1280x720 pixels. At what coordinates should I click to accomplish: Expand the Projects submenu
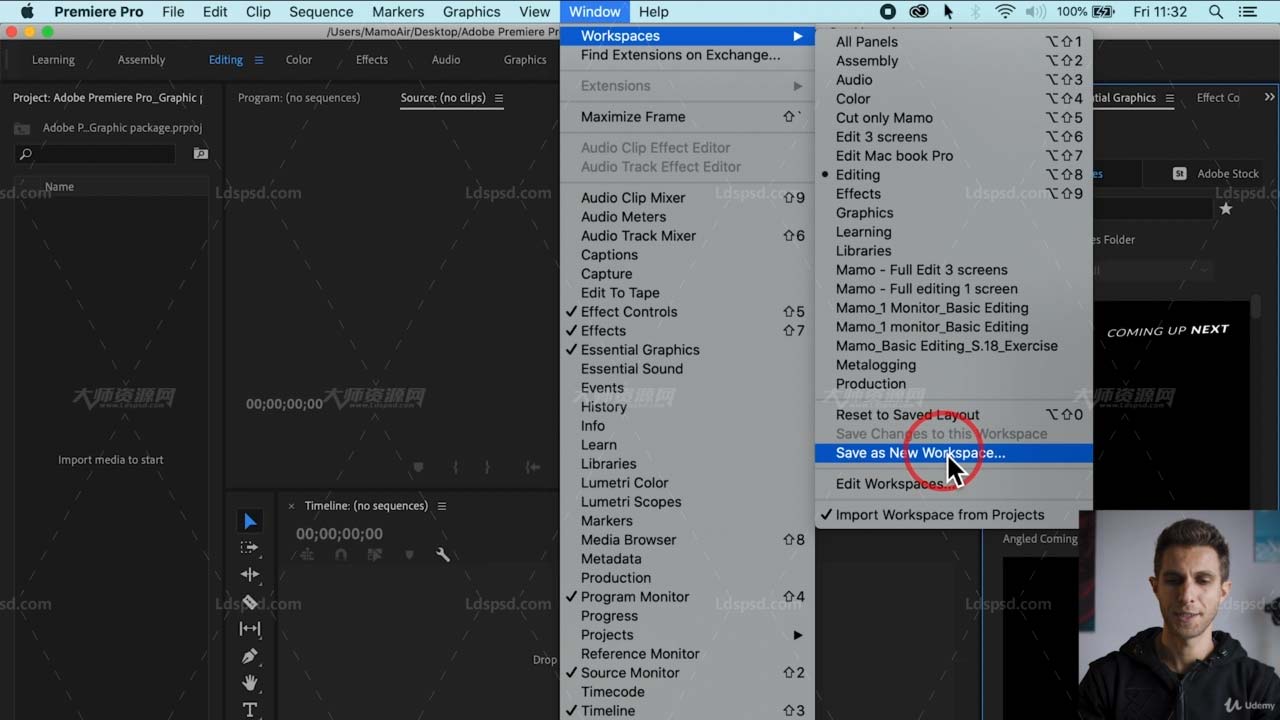(687, 635)
